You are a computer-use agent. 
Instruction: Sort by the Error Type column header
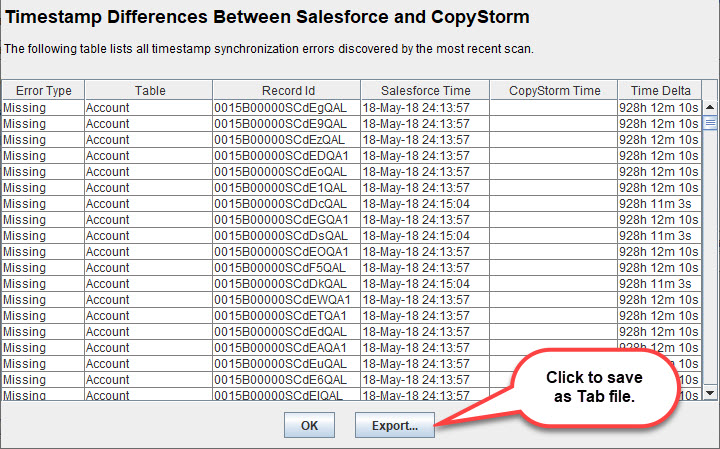click(x=43, y=90)
